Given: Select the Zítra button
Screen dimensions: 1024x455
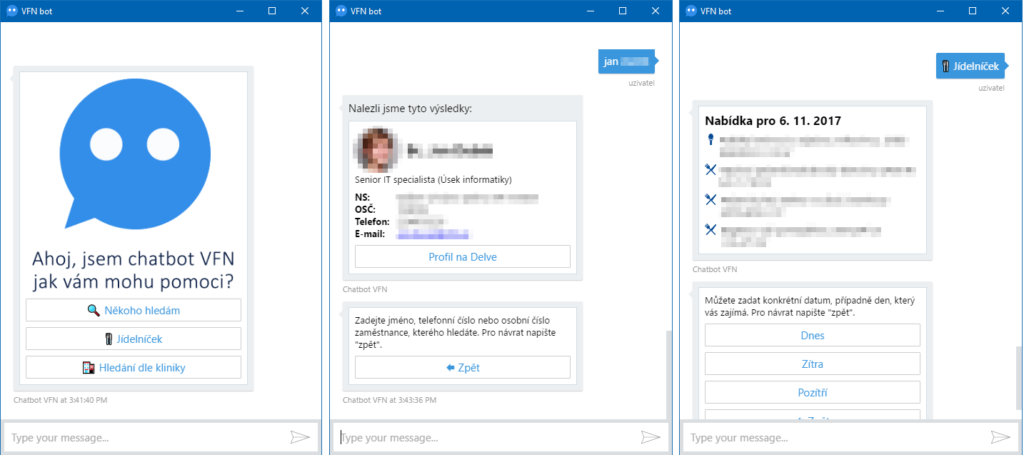Looking at the screenshot, I should click(x=812, y=364).
